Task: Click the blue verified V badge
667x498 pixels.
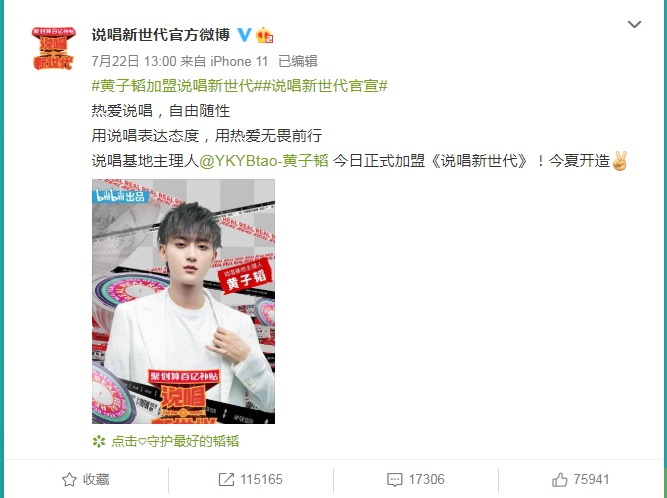Action: click(x=244, y=35)
